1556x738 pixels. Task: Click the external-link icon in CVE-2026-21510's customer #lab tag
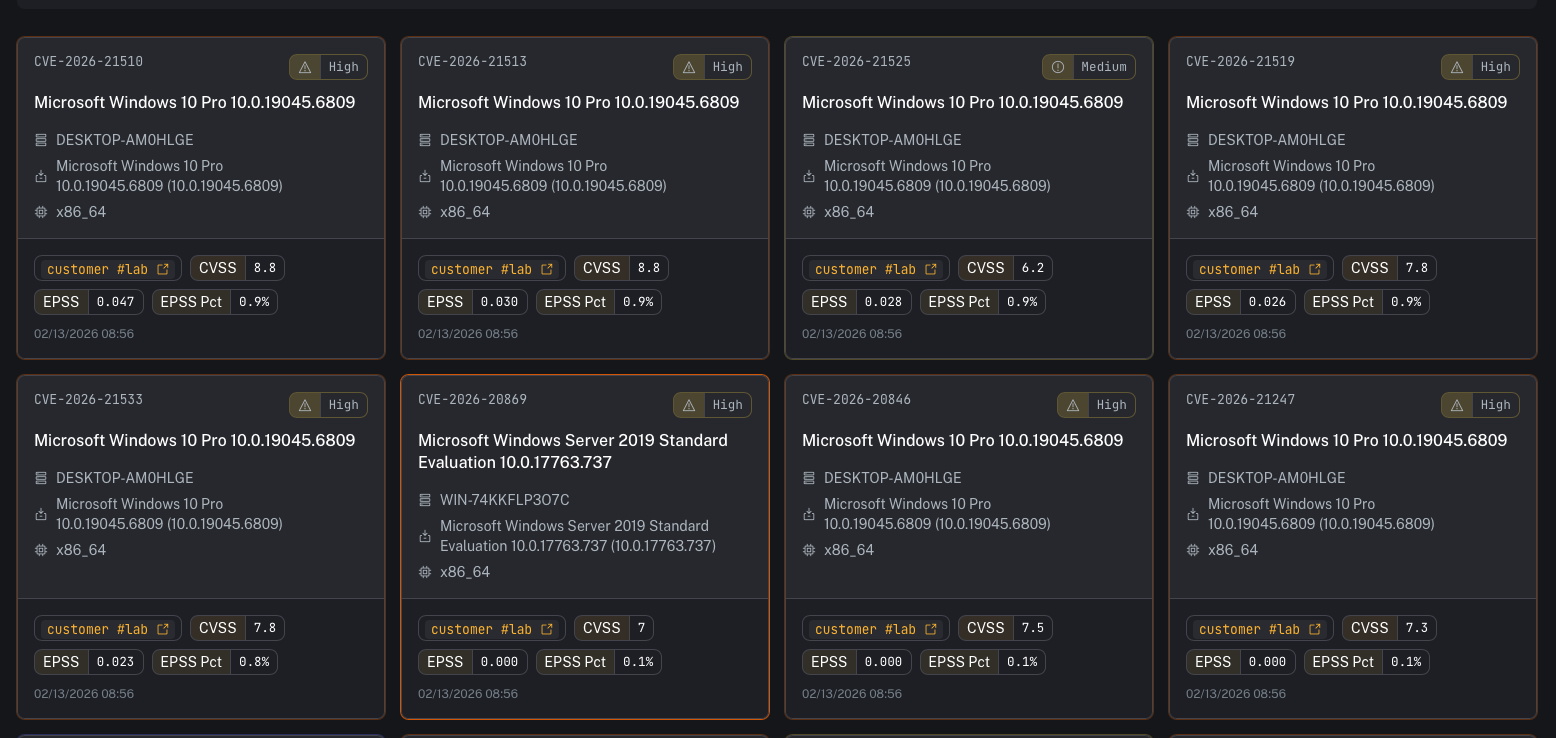coord(163,269)
